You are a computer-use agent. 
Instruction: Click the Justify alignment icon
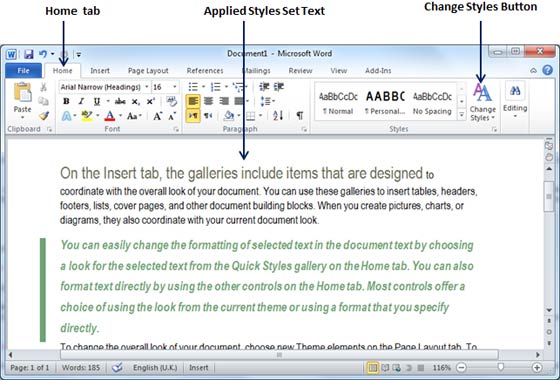(239, 101)
